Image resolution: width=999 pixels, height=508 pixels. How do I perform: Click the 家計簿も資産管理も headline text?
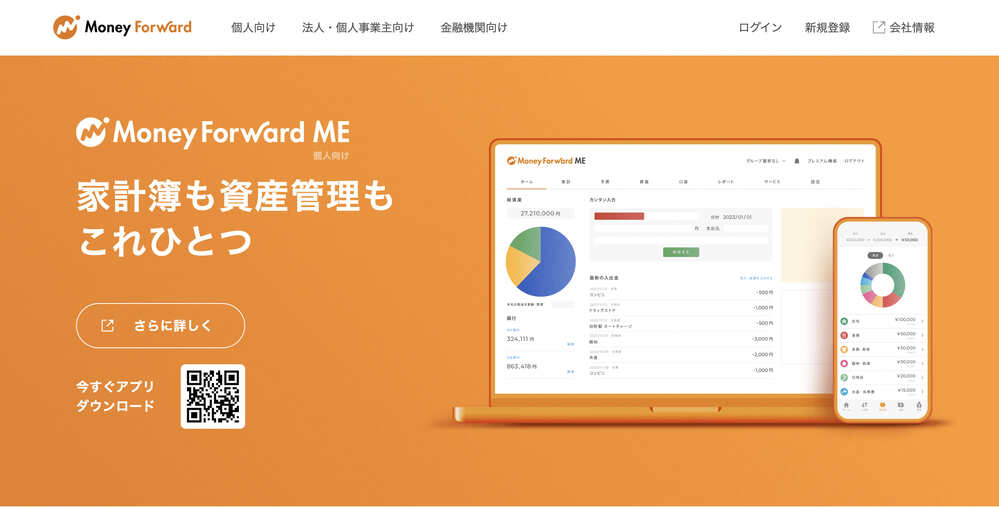pos(236,198)
